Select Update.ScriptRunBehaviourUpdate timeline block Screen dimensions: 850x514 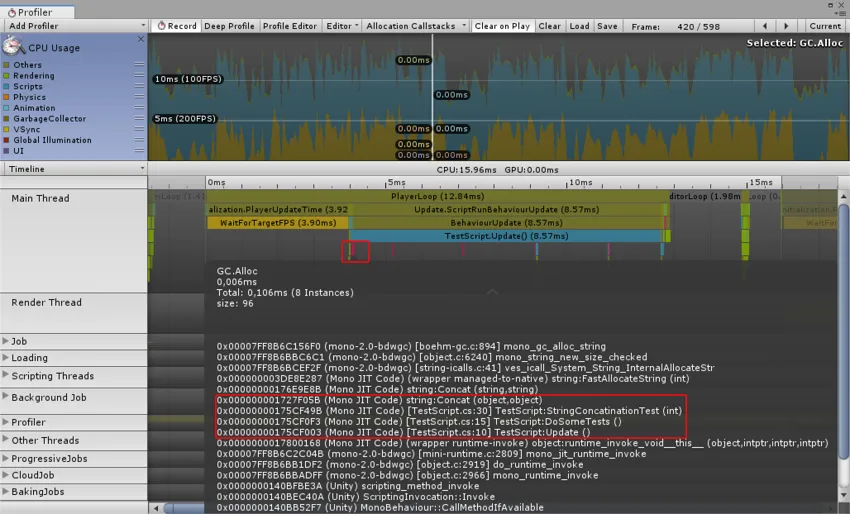(x=507, y=209)
